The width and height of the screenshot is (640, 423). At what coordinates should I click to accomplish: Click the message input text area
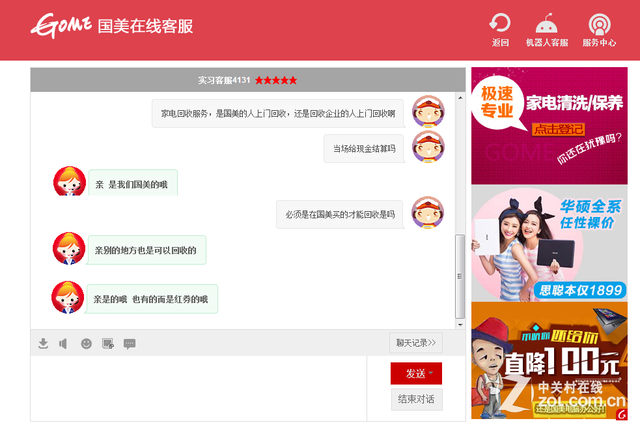pyautogui.click(x=198, y=388)
